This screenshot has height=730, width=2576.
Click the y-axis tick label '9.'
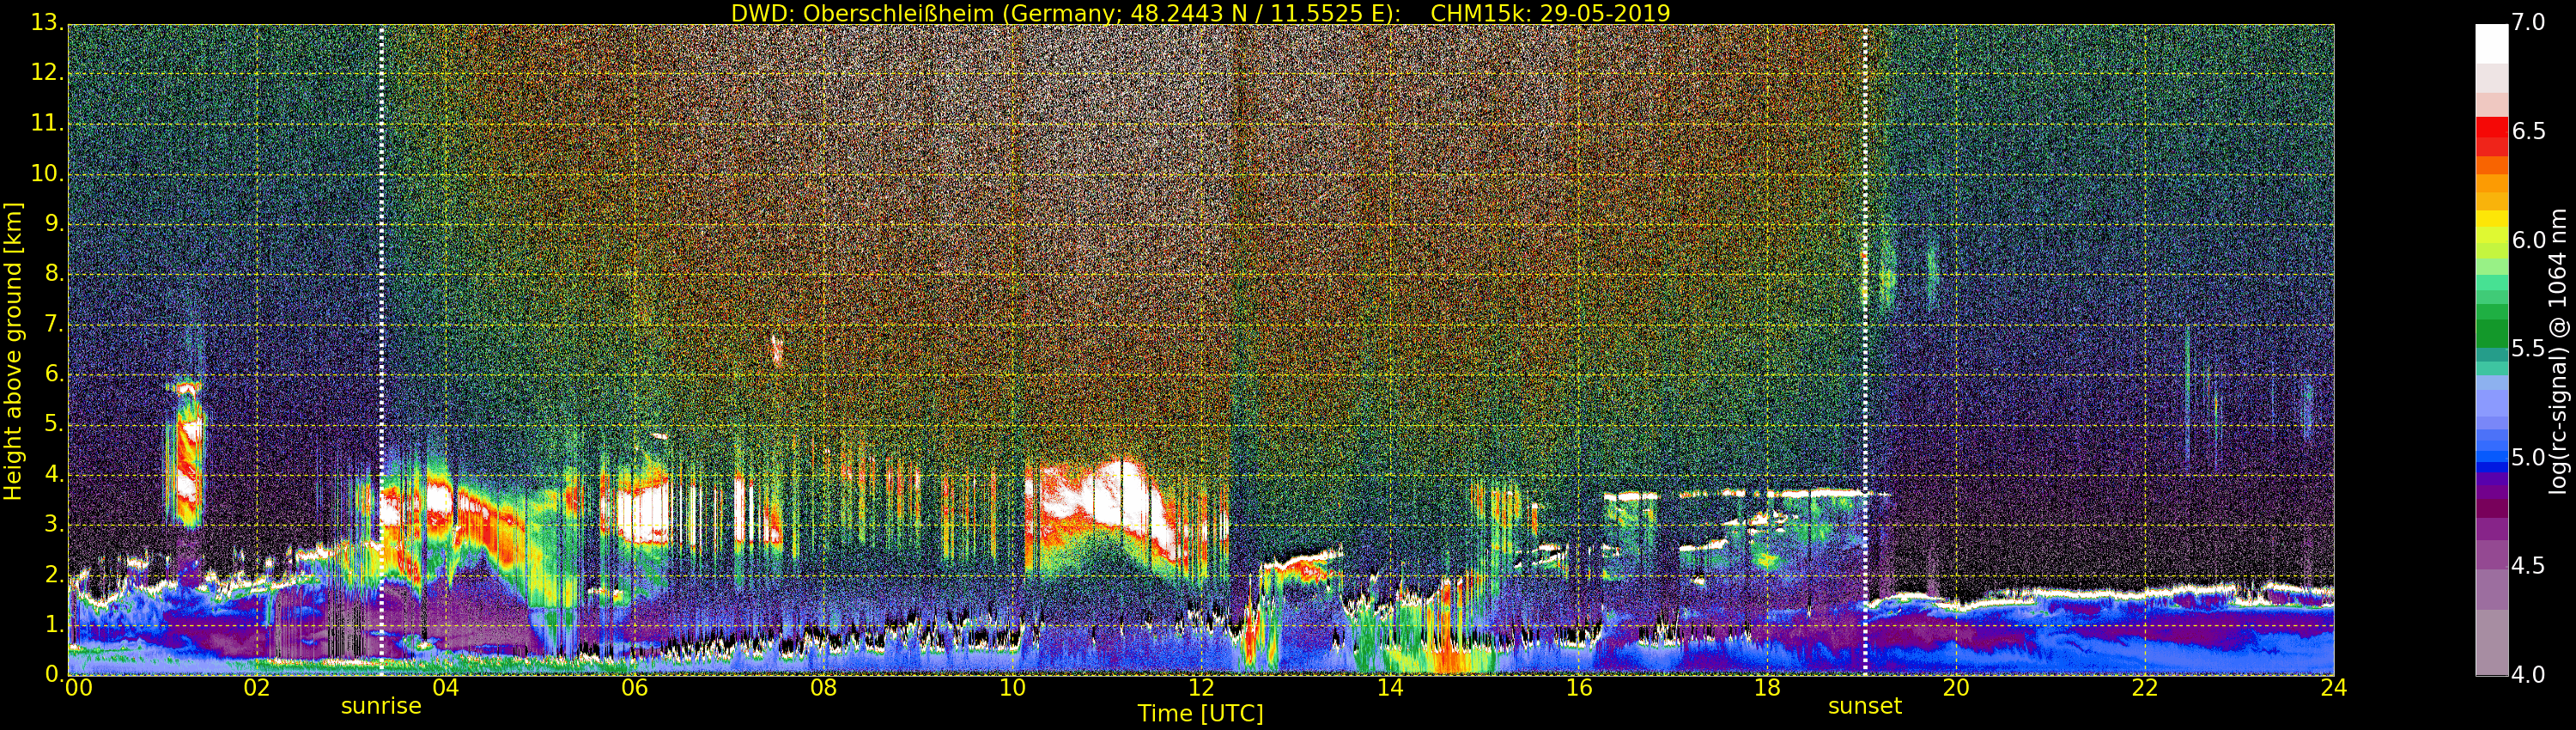point(53,223)
